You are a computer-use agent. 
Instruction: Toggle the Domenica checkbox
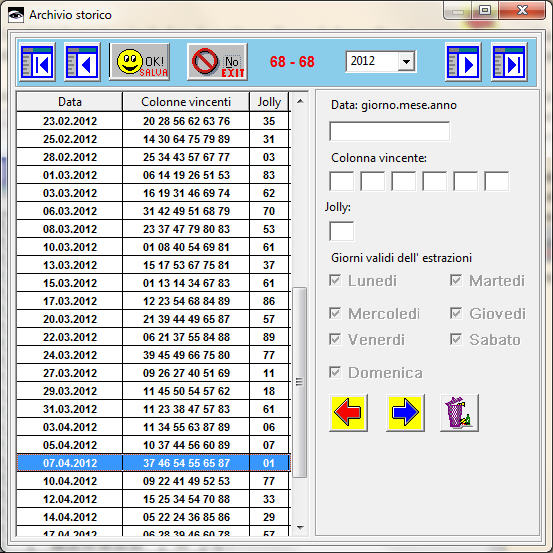pyautogui.click(x=335, y=372)
